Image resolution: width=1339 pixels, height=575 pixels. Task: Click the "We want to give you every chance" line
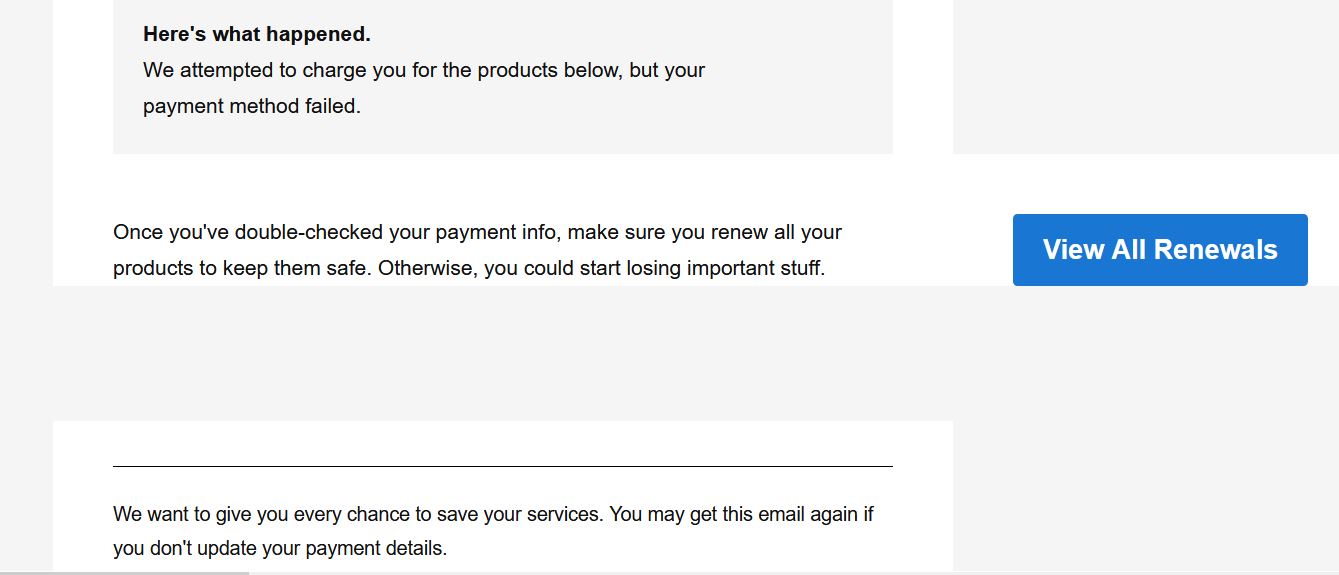coord(494,514)
